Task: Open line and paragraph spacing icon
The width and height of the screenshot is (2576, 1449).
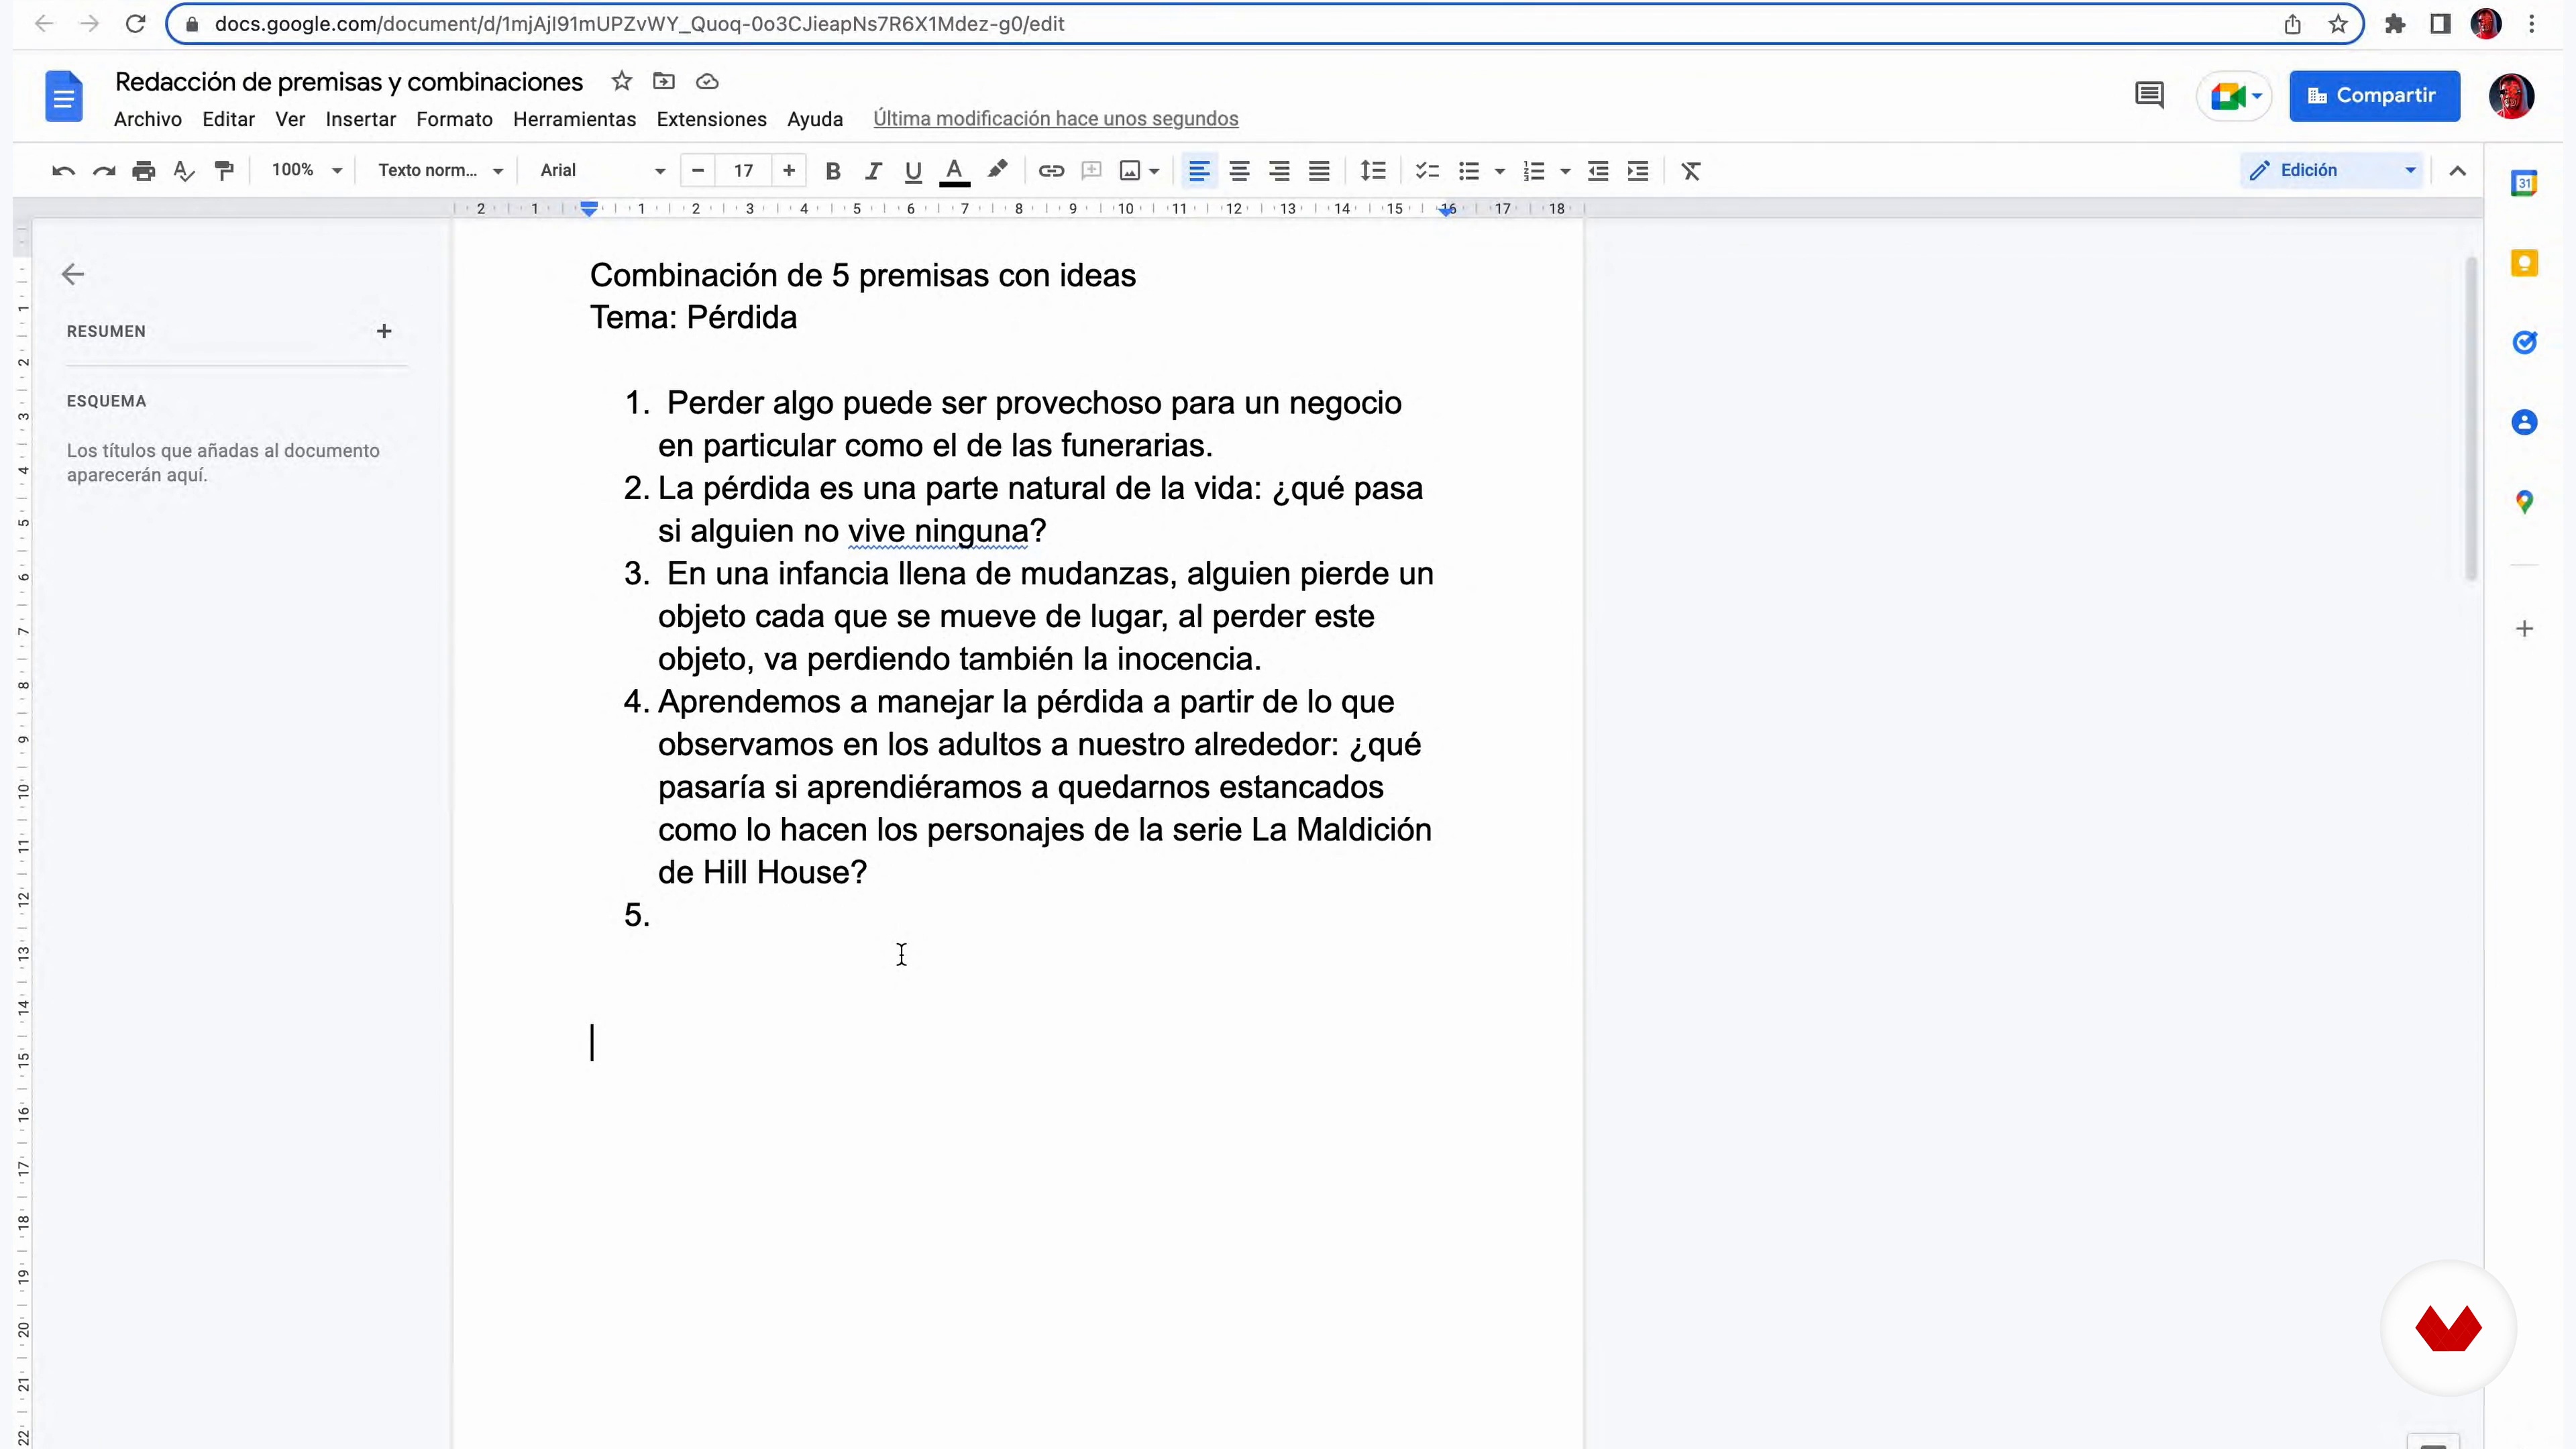Action: click(x=1373, y=171)
